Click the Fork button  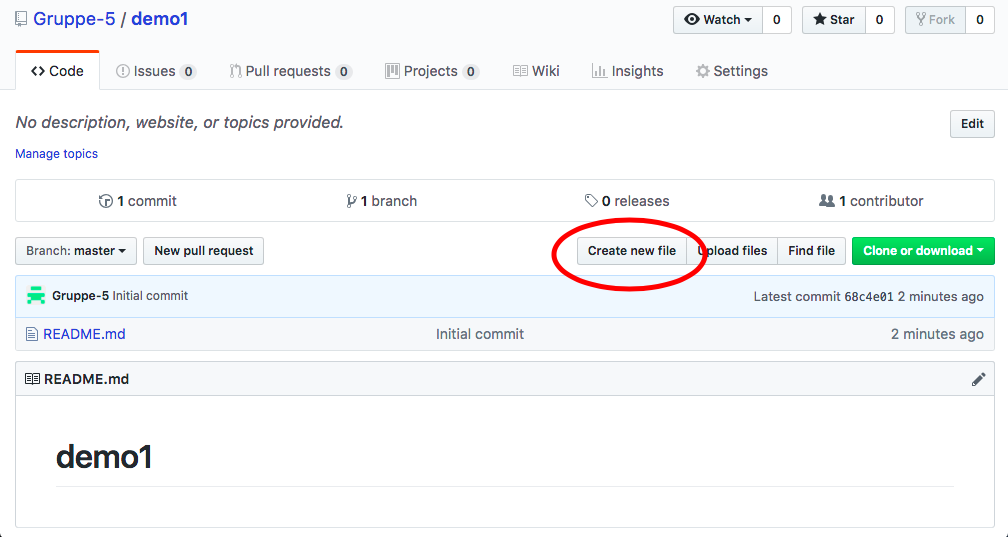coord(935,20)
